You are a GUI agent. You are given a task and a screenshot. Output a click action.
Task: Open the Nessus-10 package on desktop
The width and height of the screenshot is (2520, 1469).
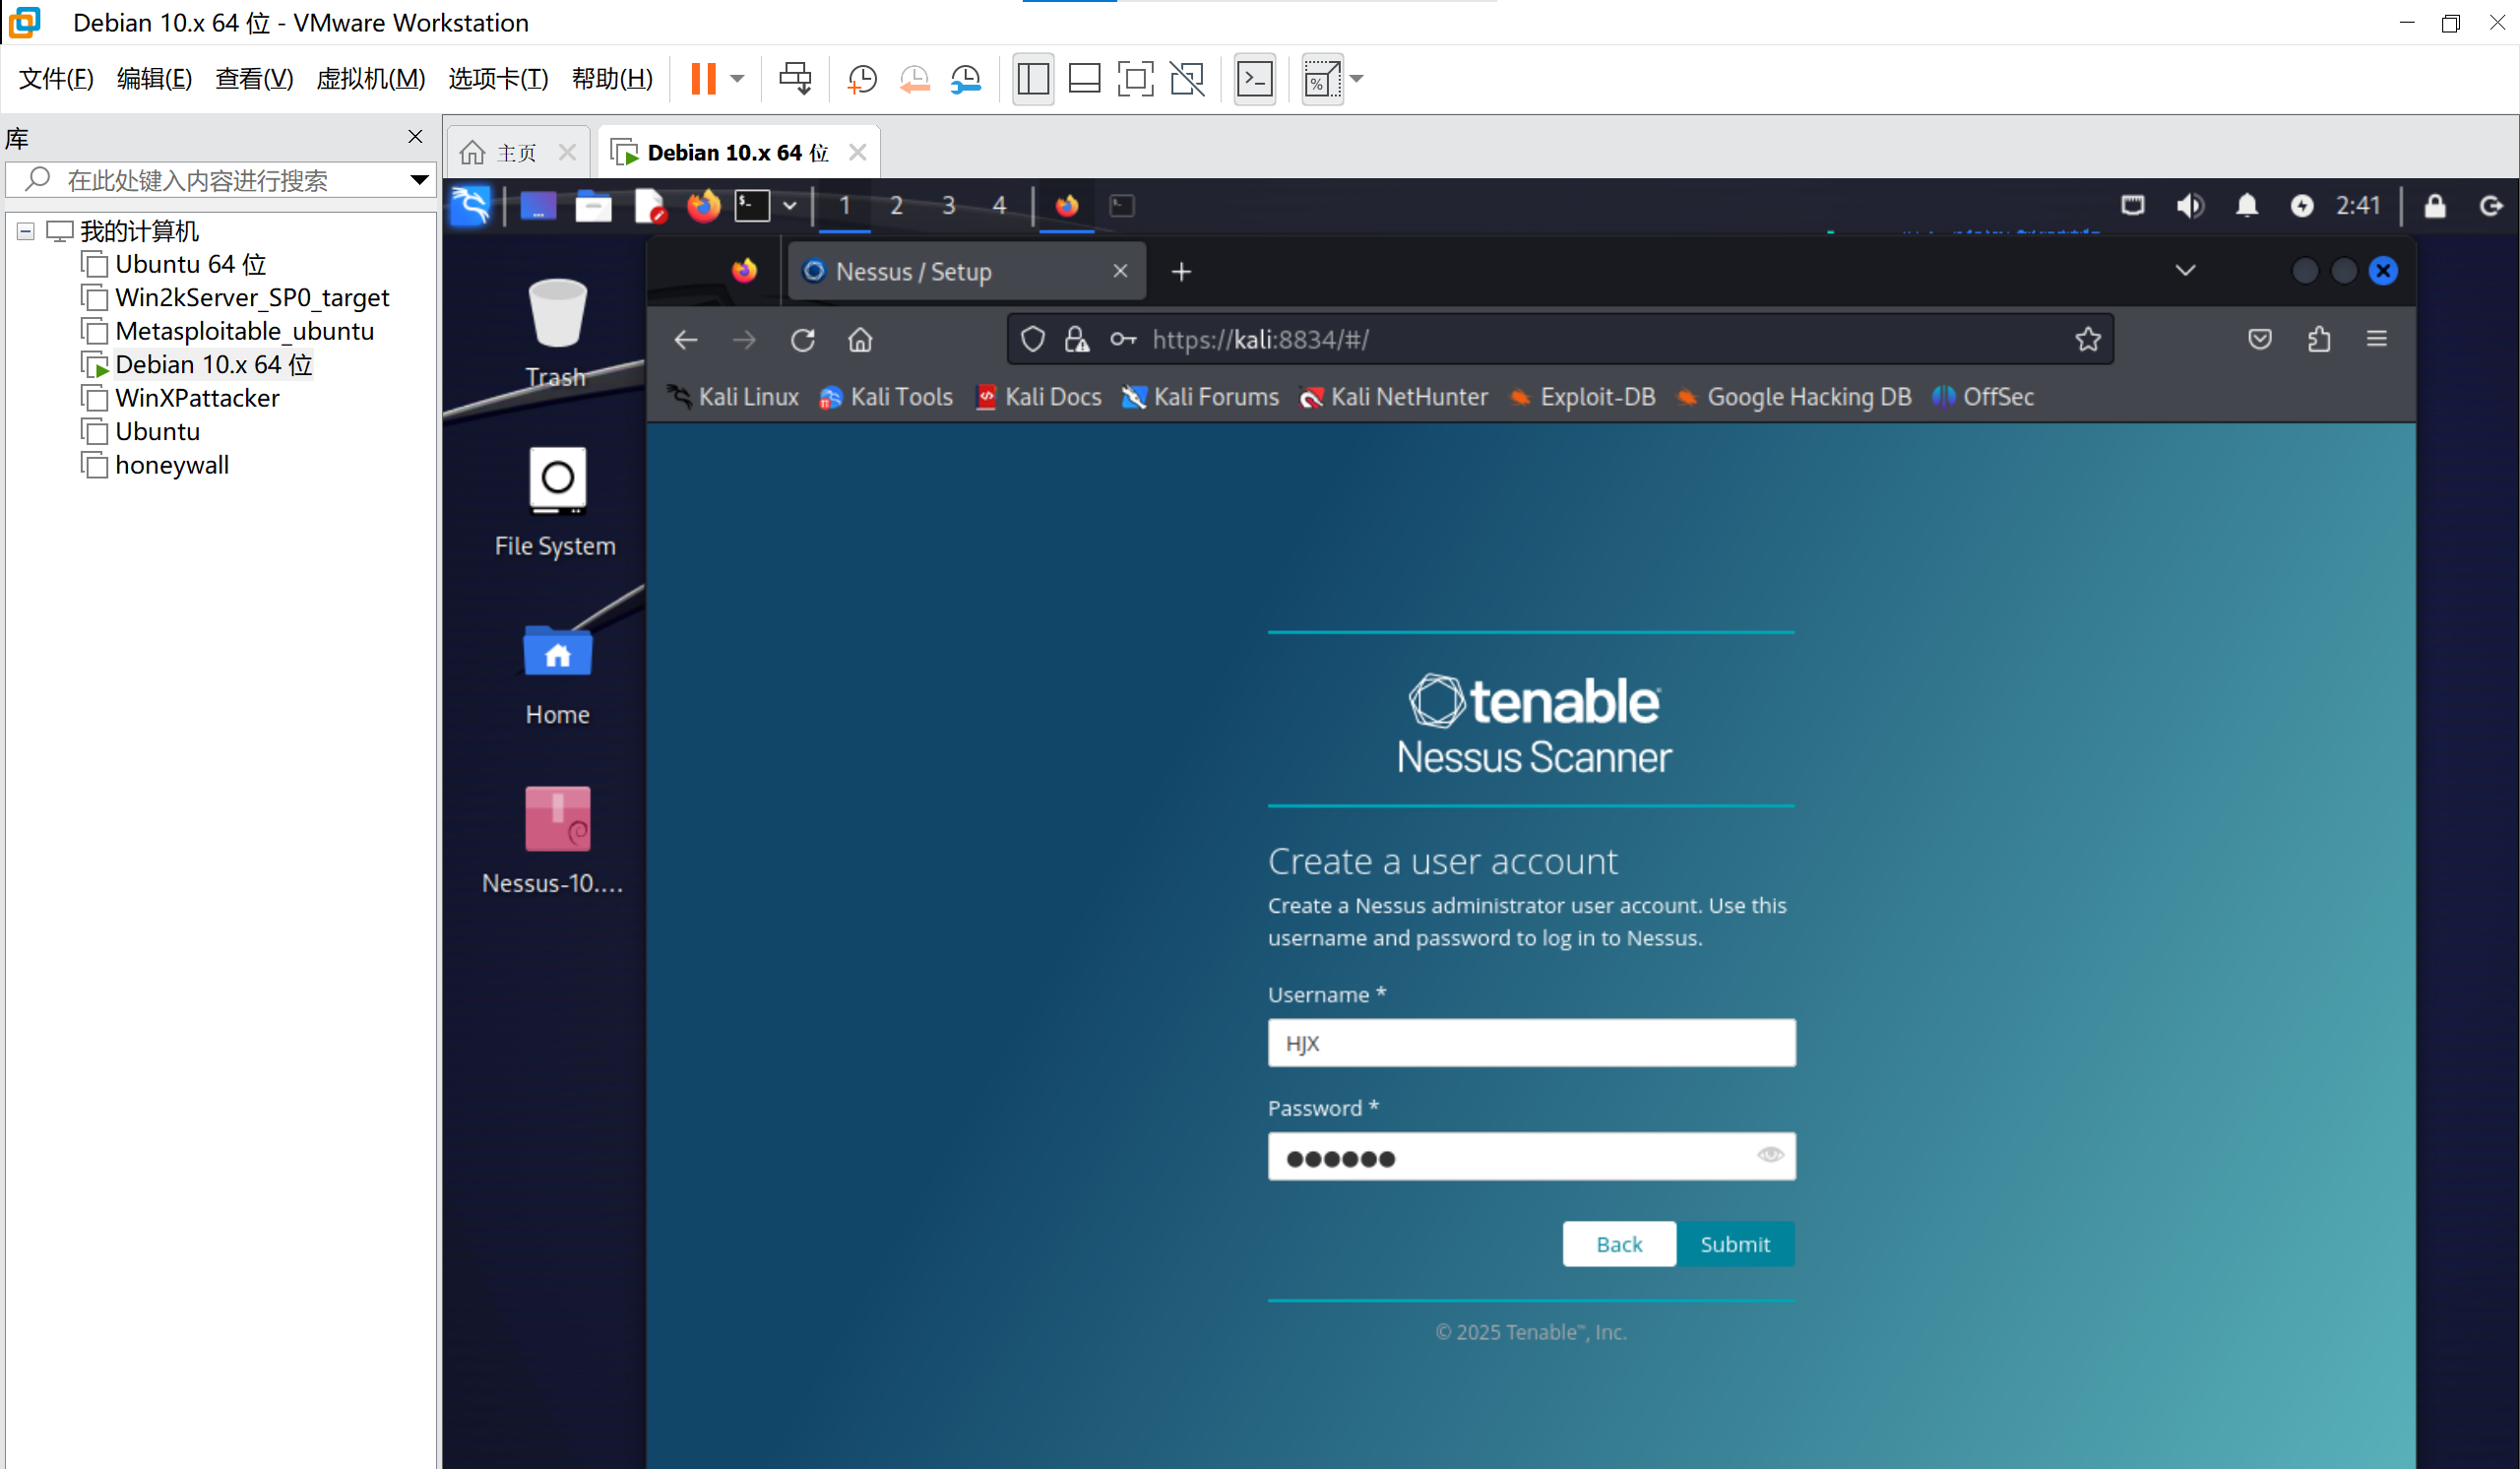pyautogui.click(x=557, y=820)
